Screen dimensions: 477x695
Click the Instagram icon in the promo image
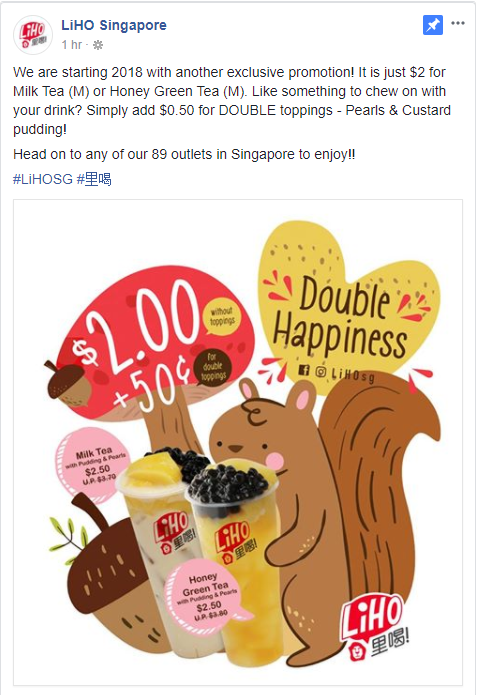[321, 371]
